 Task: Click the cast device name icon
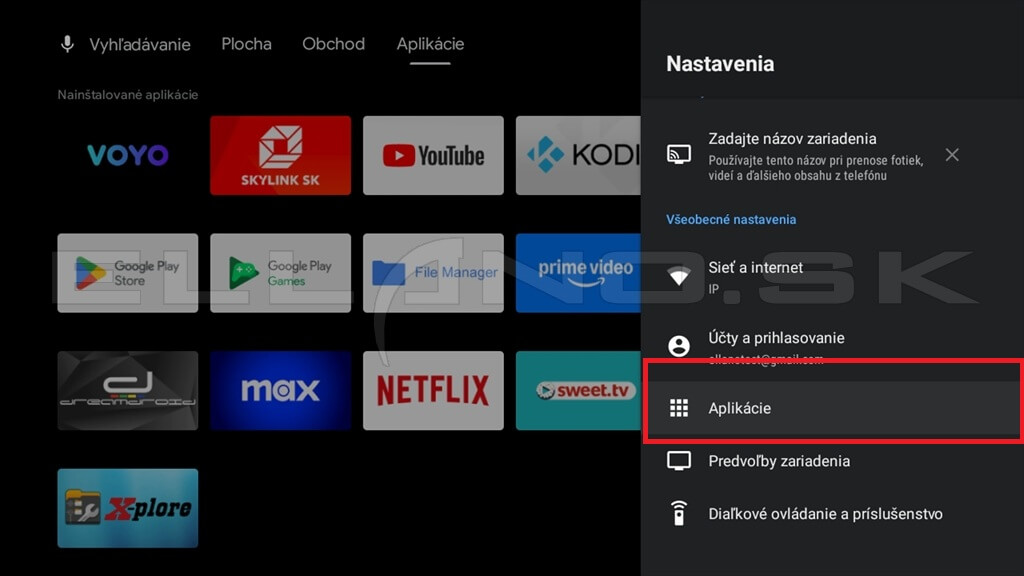679,155
